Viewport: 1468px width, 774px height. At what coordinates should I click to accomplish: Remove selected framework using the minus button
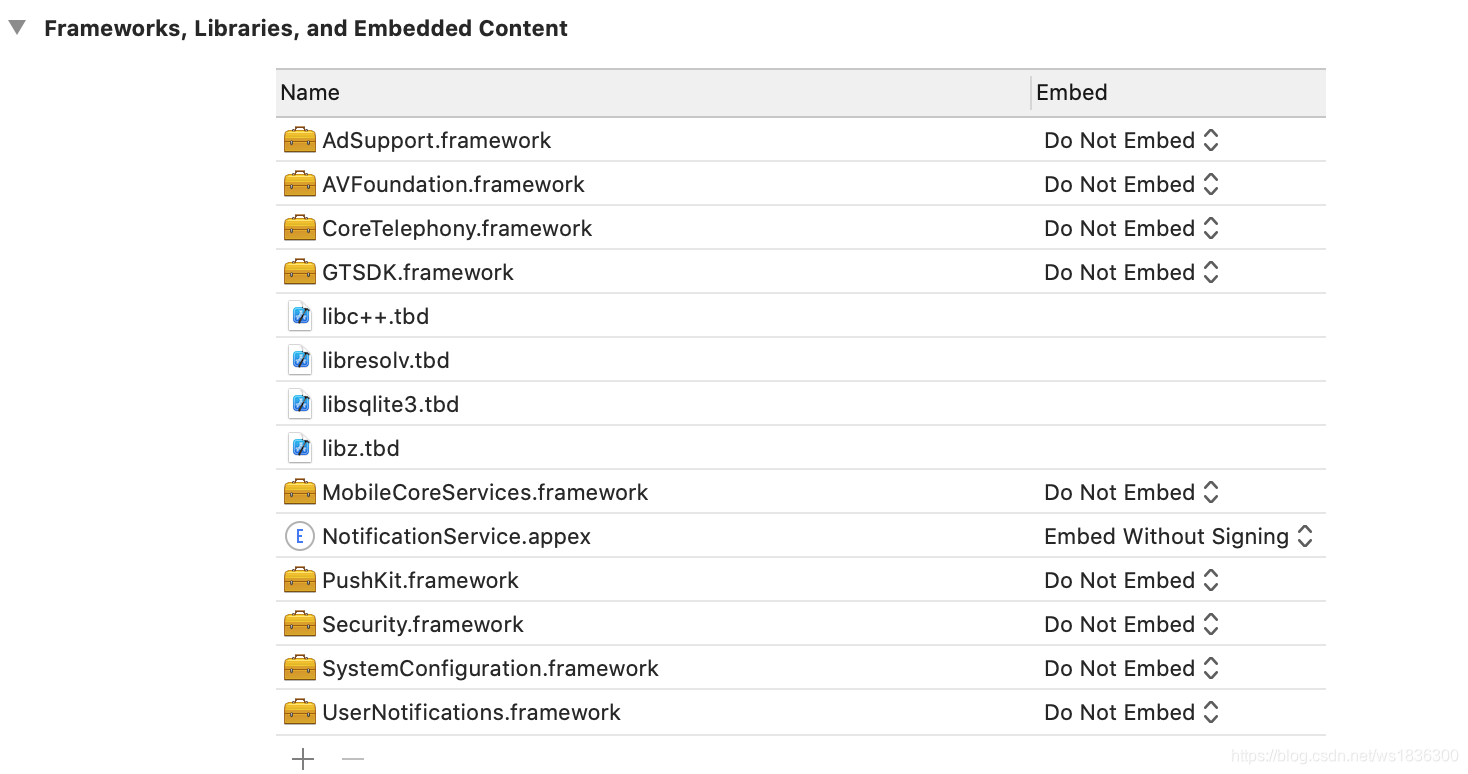pos(352,759)
